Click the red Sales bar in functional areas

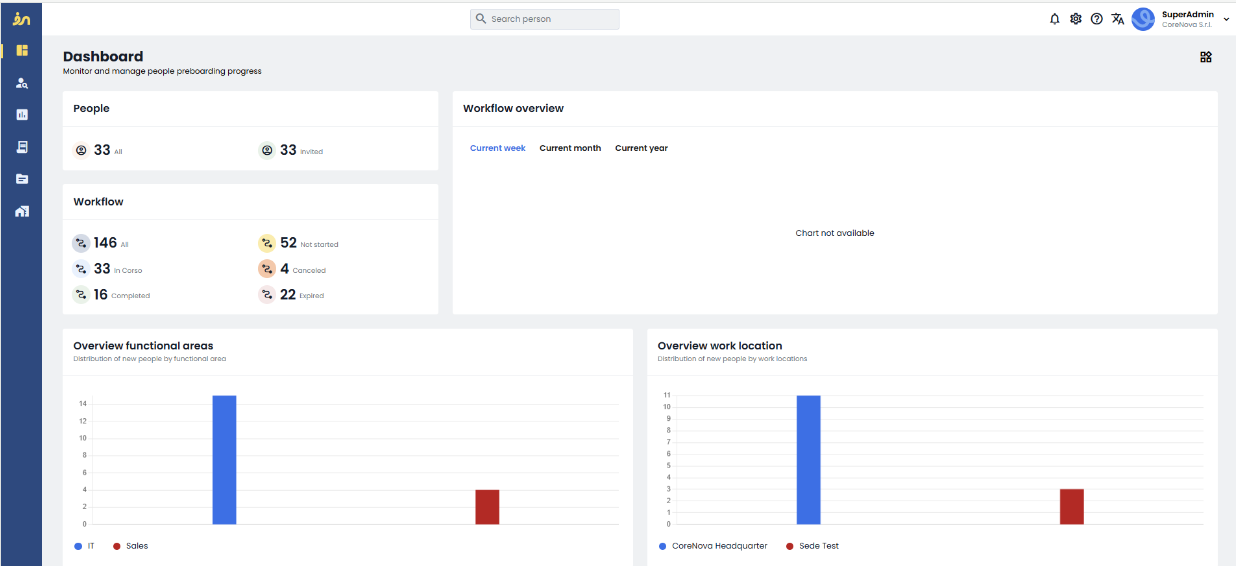point(487,507)
